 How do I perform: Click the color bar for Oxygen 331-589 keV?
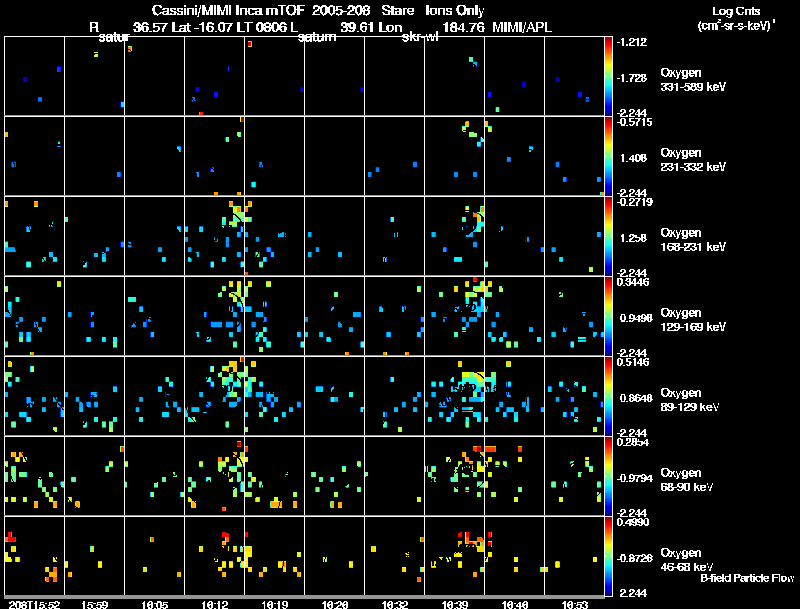(x=608, y=76)
